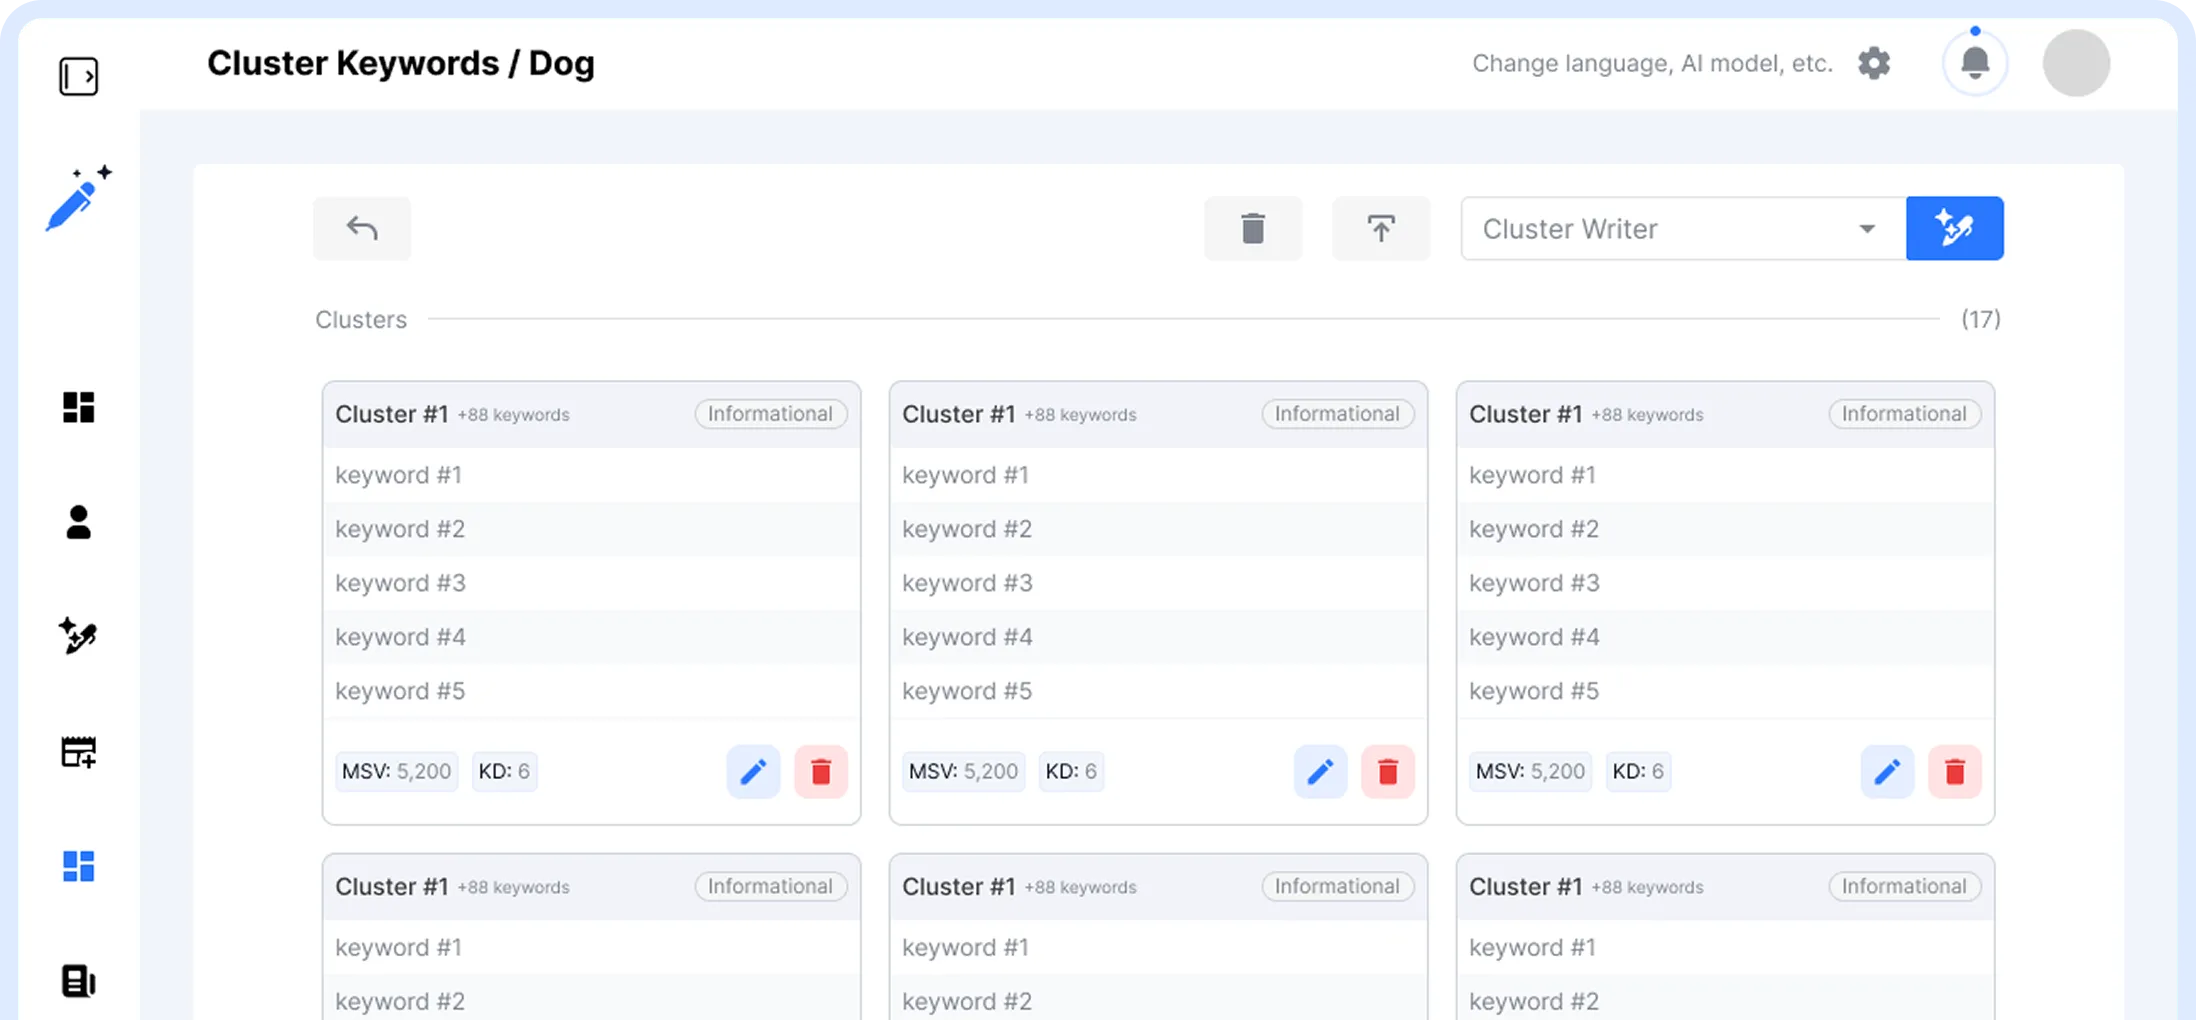This screenshot has height=1020, width=2196.
Task: Expand the sidebar with the panel toggle icon
Action: point(78,76)
